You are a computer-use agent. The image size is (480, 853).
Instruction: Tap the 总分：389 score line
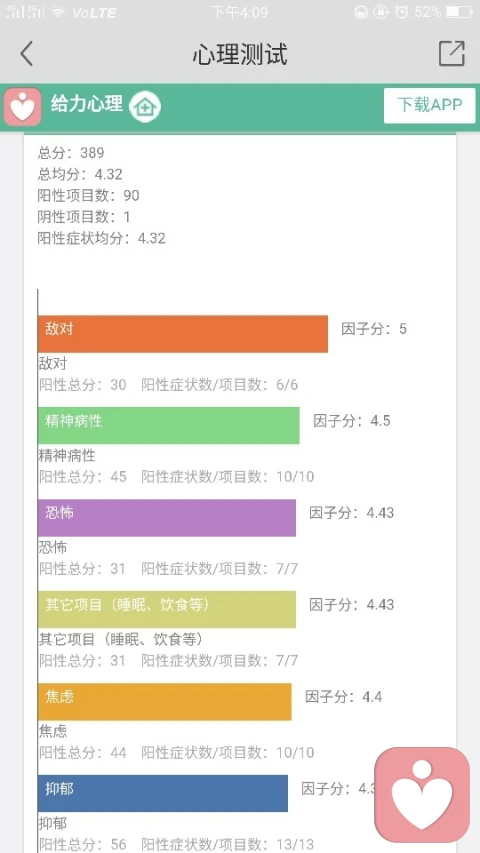[71, 153]
